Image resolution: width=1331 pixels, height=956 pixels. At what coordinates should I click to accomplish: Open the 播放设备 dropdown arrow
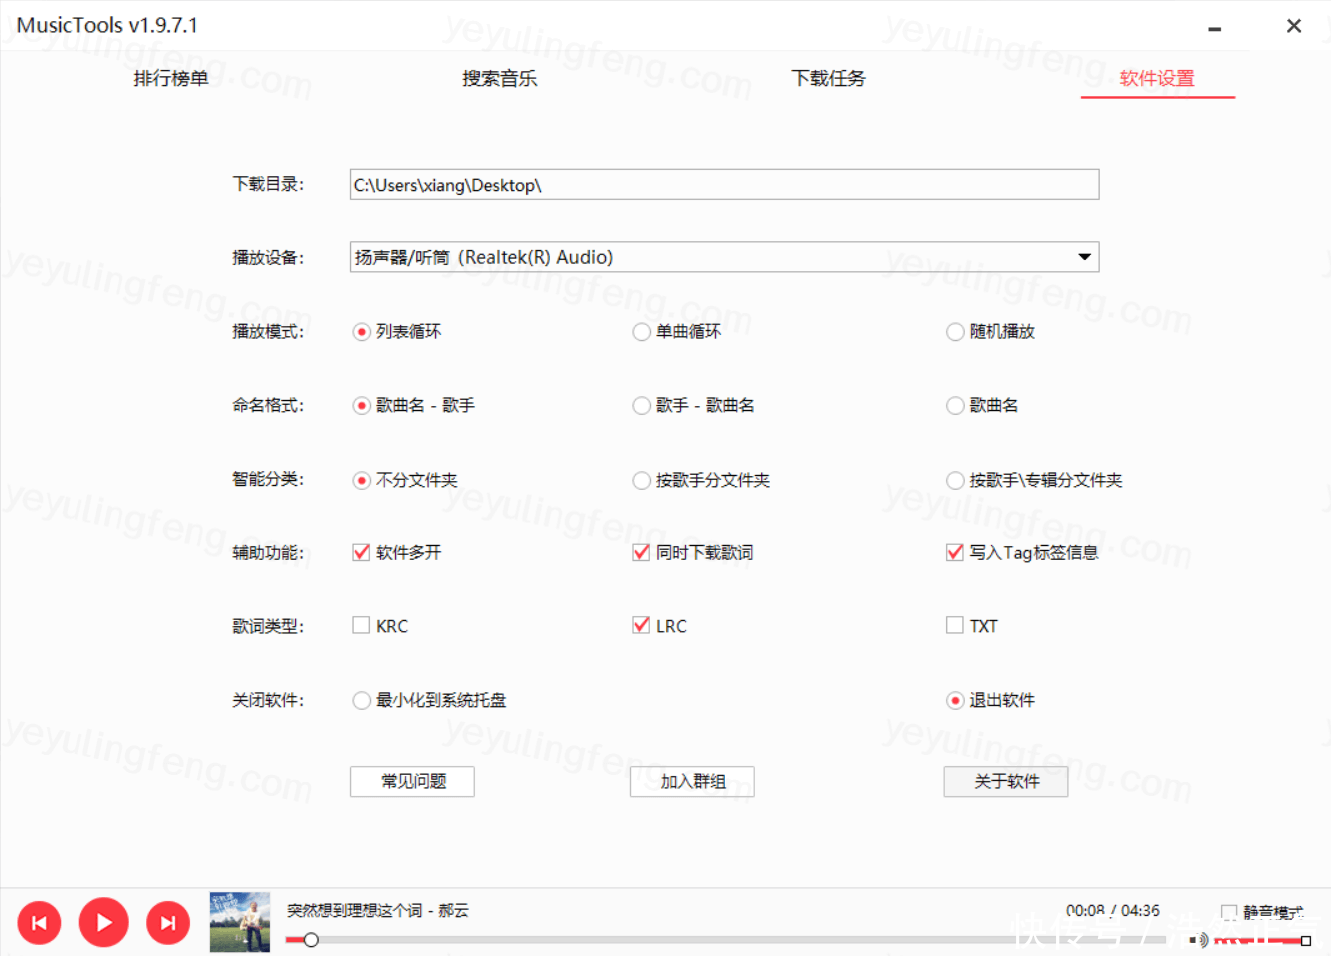pos(1085,257)
